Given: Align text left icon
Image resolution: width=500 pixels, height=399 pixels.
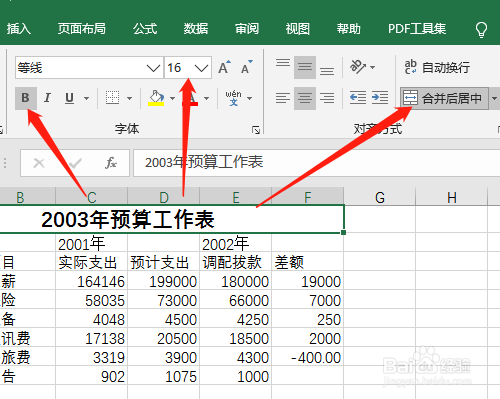Looking at the screenshot, I should 283,98.
